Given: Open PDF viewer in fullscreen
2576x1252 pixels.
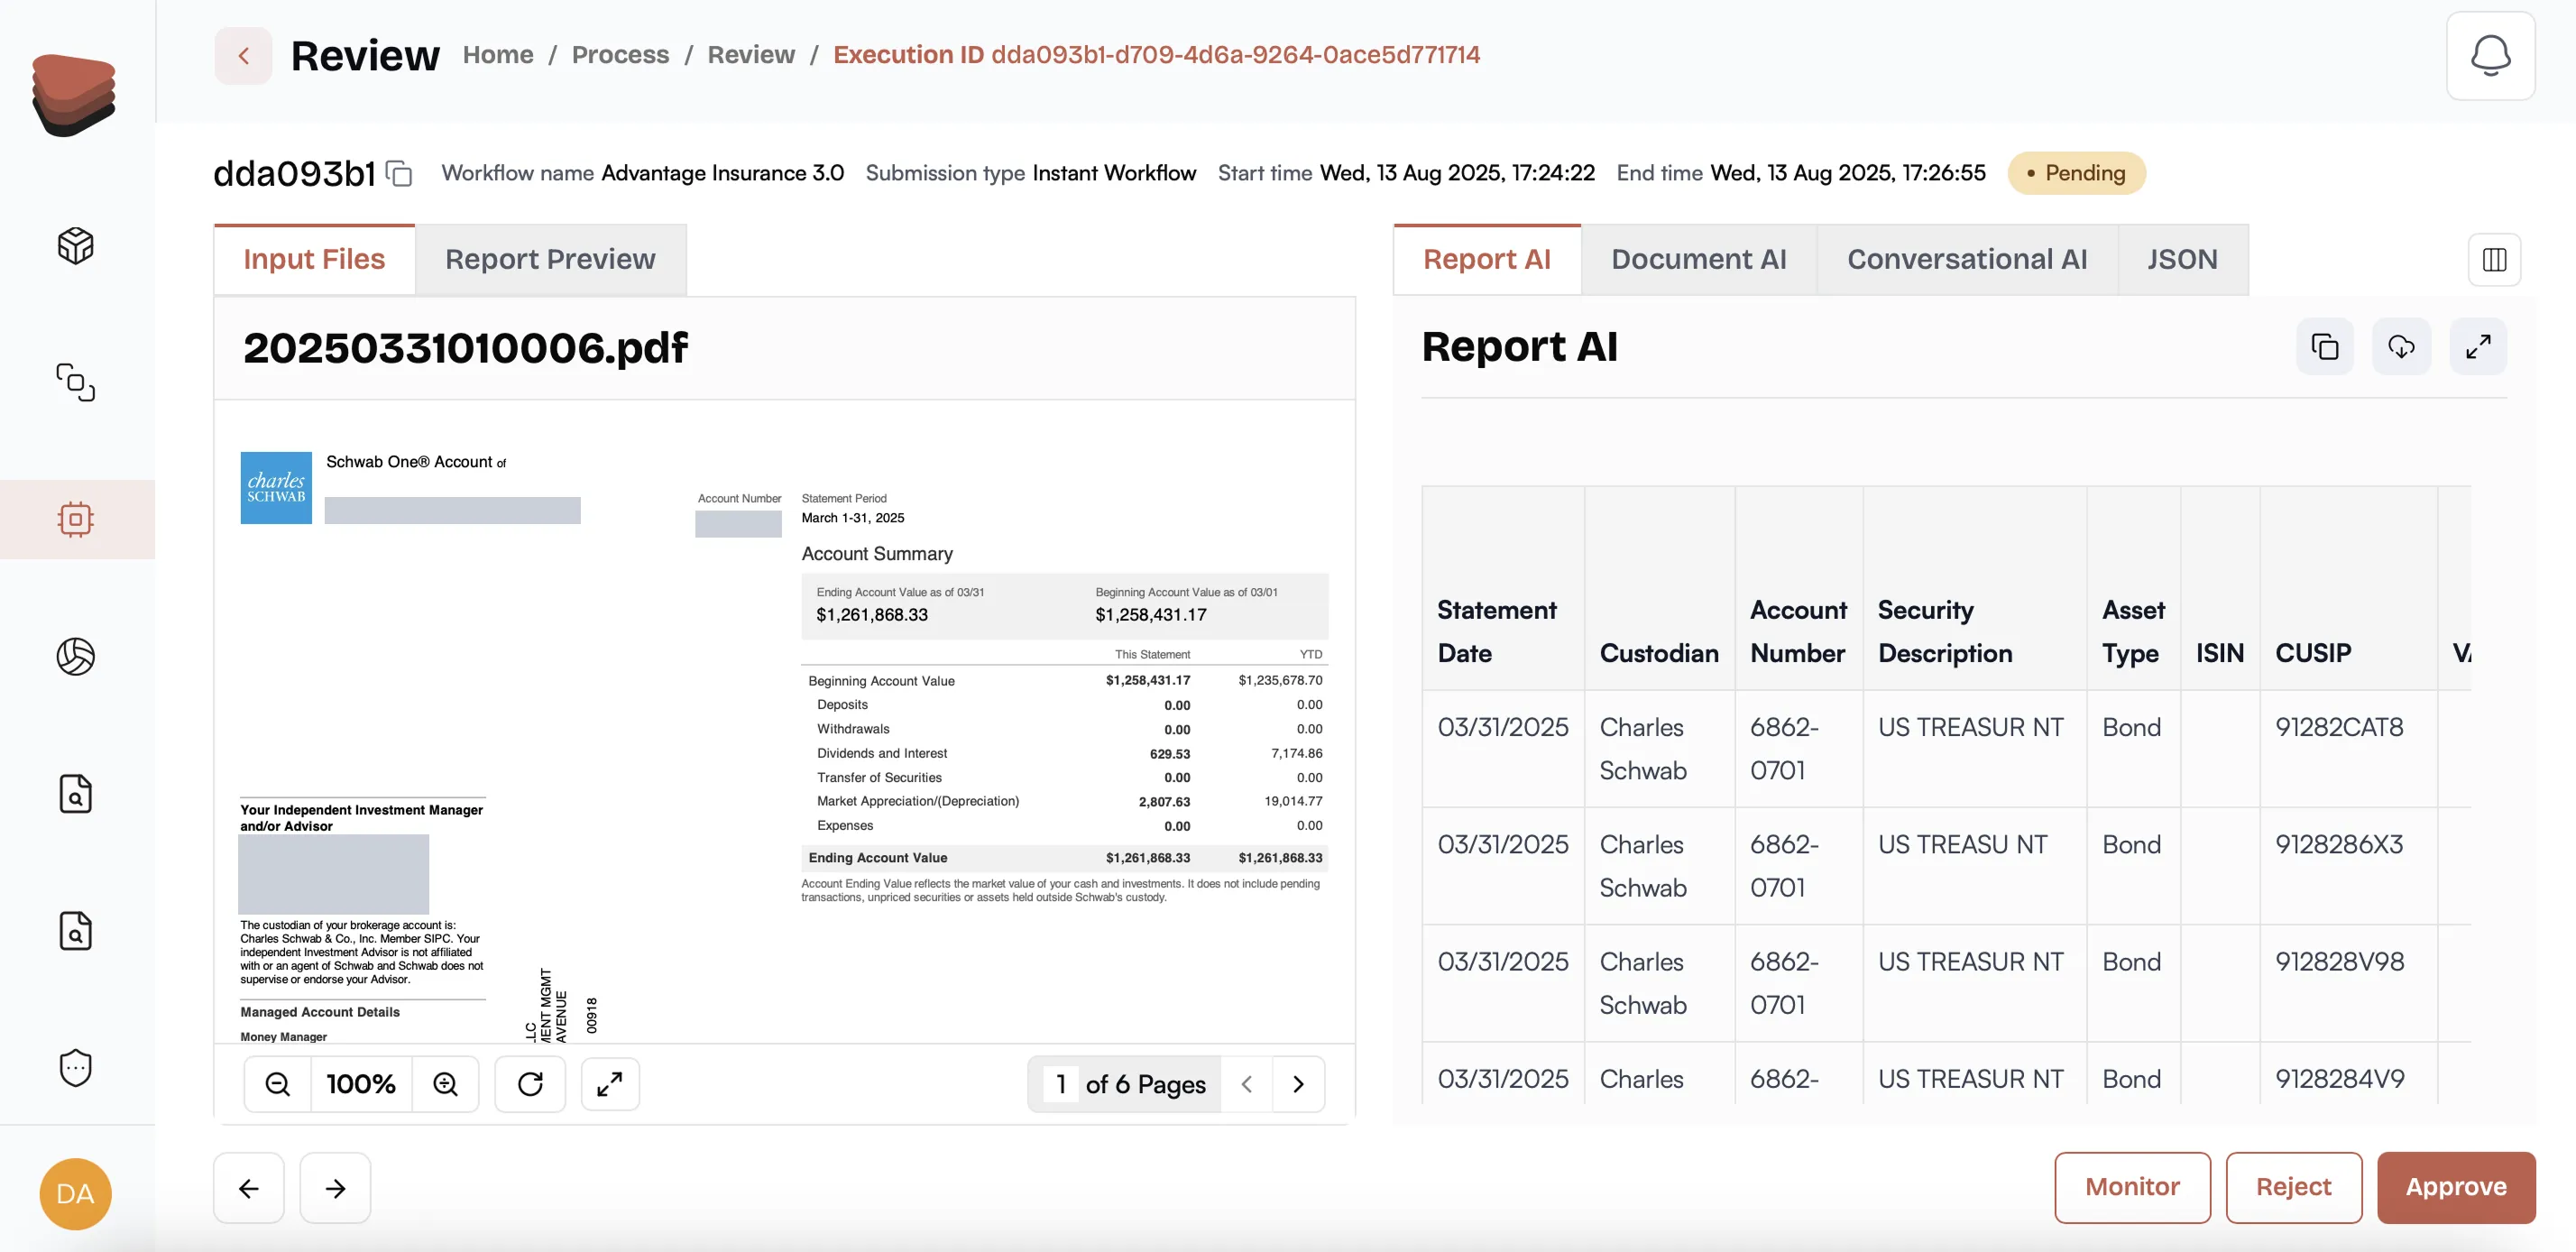Looking at the screenshot, I should 610,1084.
